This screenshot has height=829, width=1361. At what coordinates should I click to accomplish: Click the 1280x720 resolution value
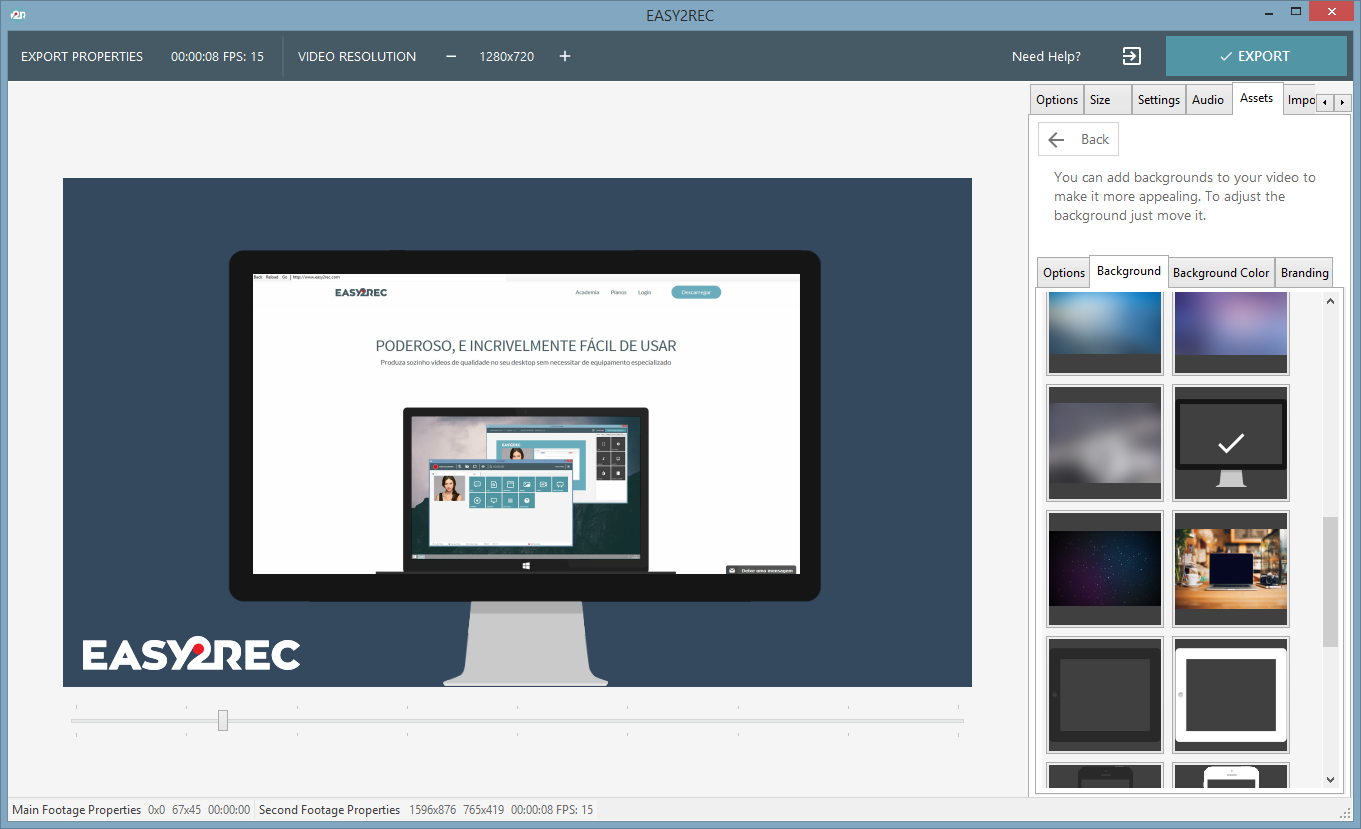point(507,56)
